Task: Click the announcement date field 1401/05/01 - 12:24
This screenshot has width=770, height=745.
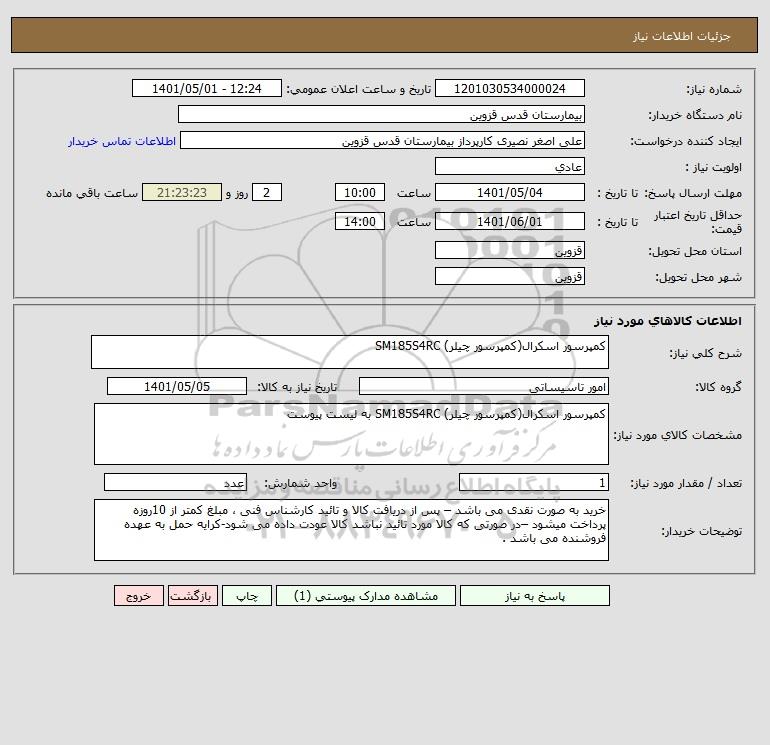Action: click(x=207, y=88)
